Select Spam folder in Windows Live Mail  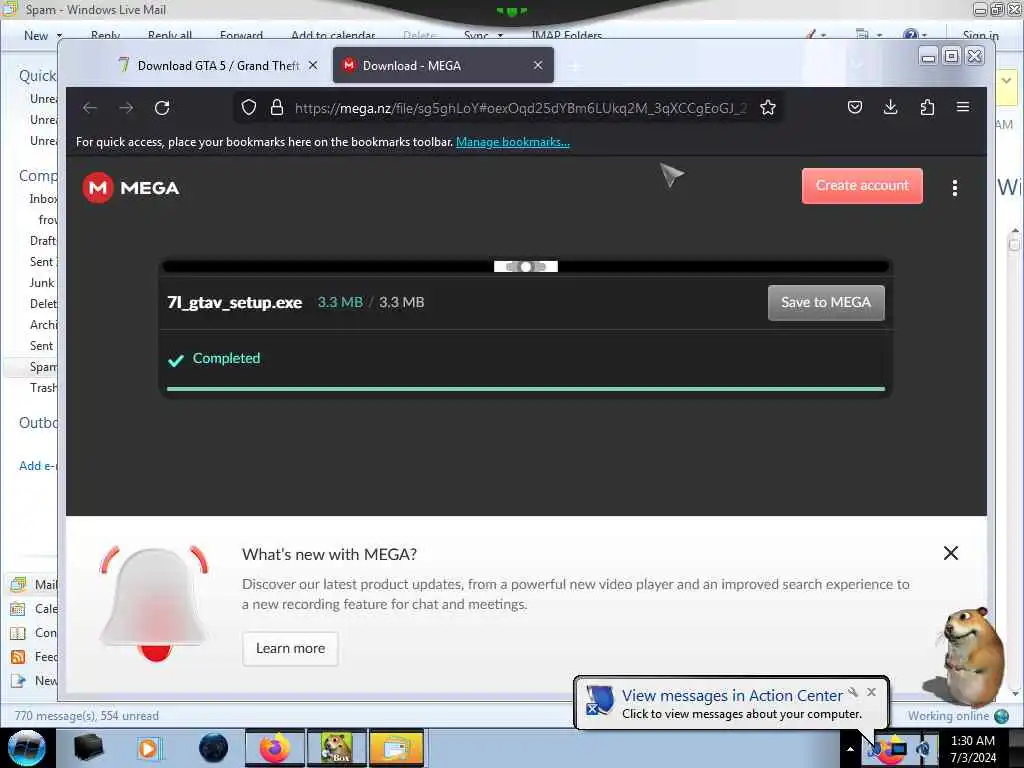[x=43, y=367]
